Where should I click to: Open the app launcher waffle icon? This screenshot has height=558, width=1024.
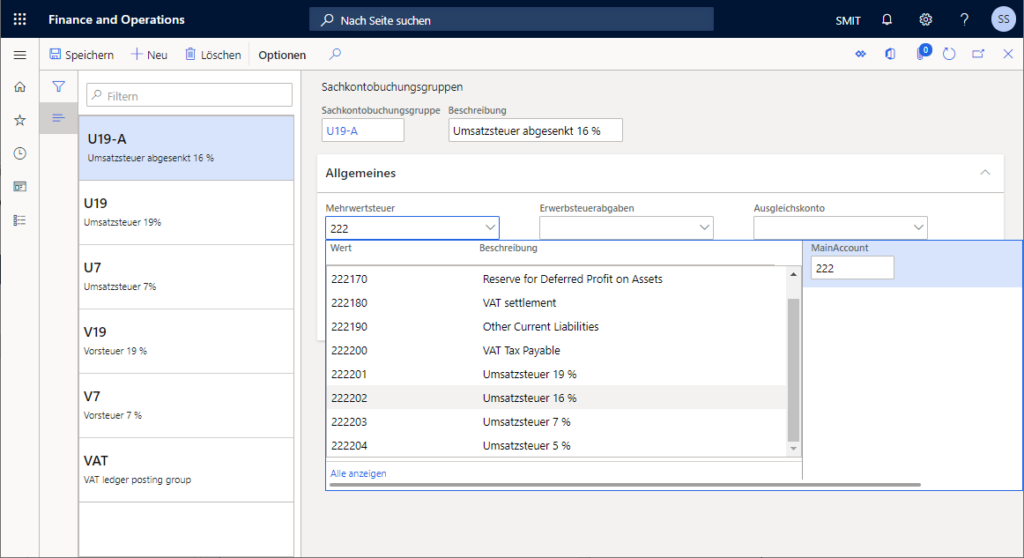click(20, 20)
